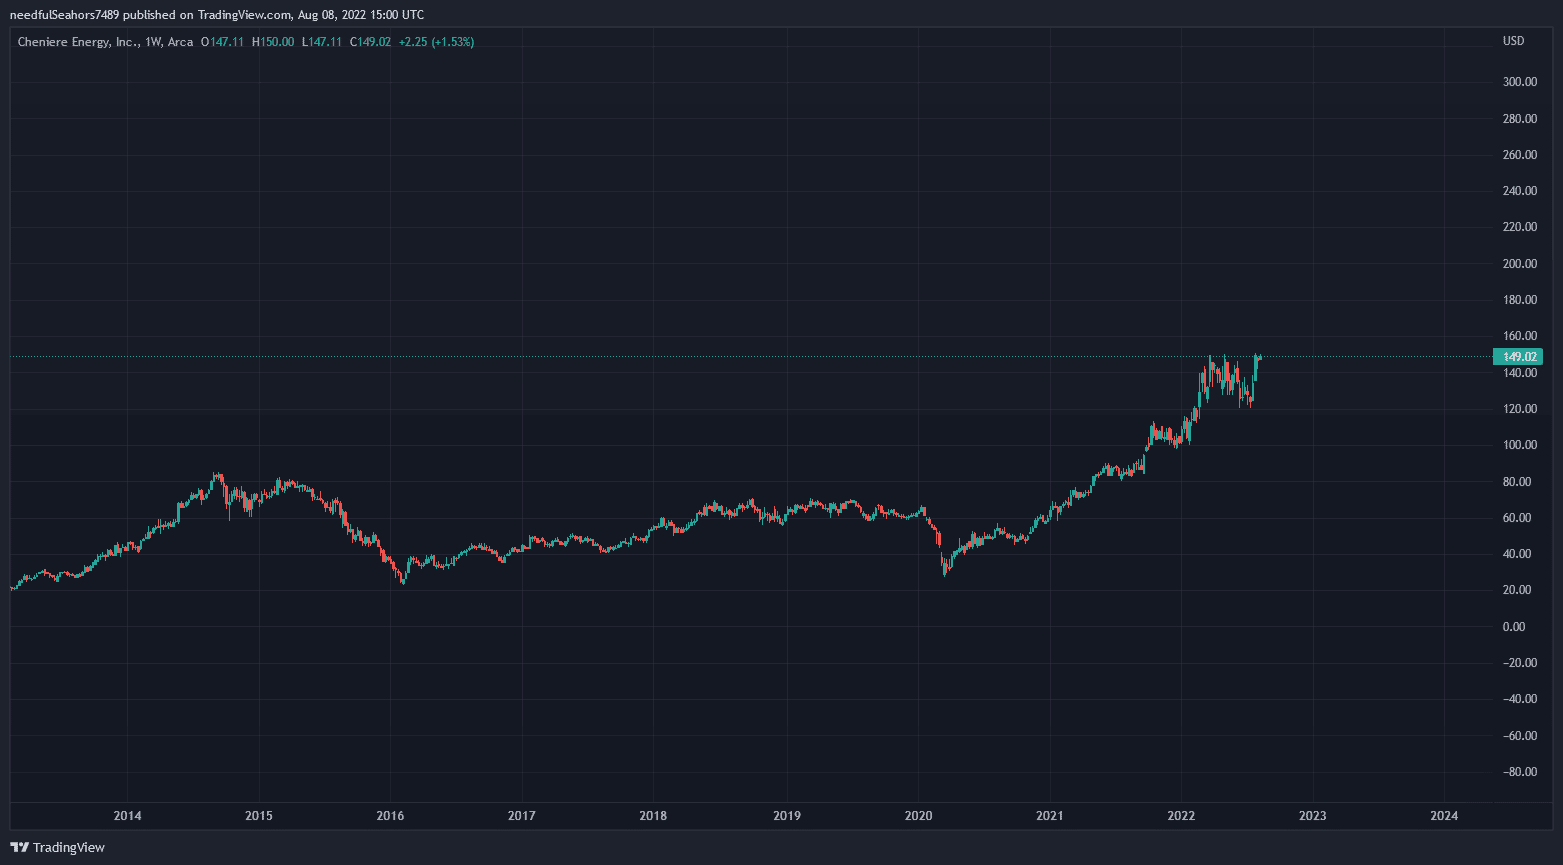Click the +2.25 (+1.53%) change value
This screenshot has height=865, width=1563.
[x=436, y=42]
